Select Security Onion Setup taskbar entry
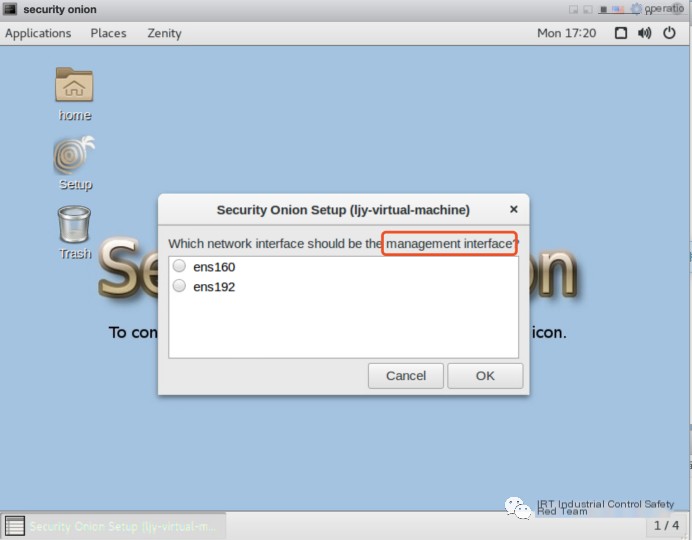Screen dimensions: 692x540 pyautogui.click(x=113, y=526)
